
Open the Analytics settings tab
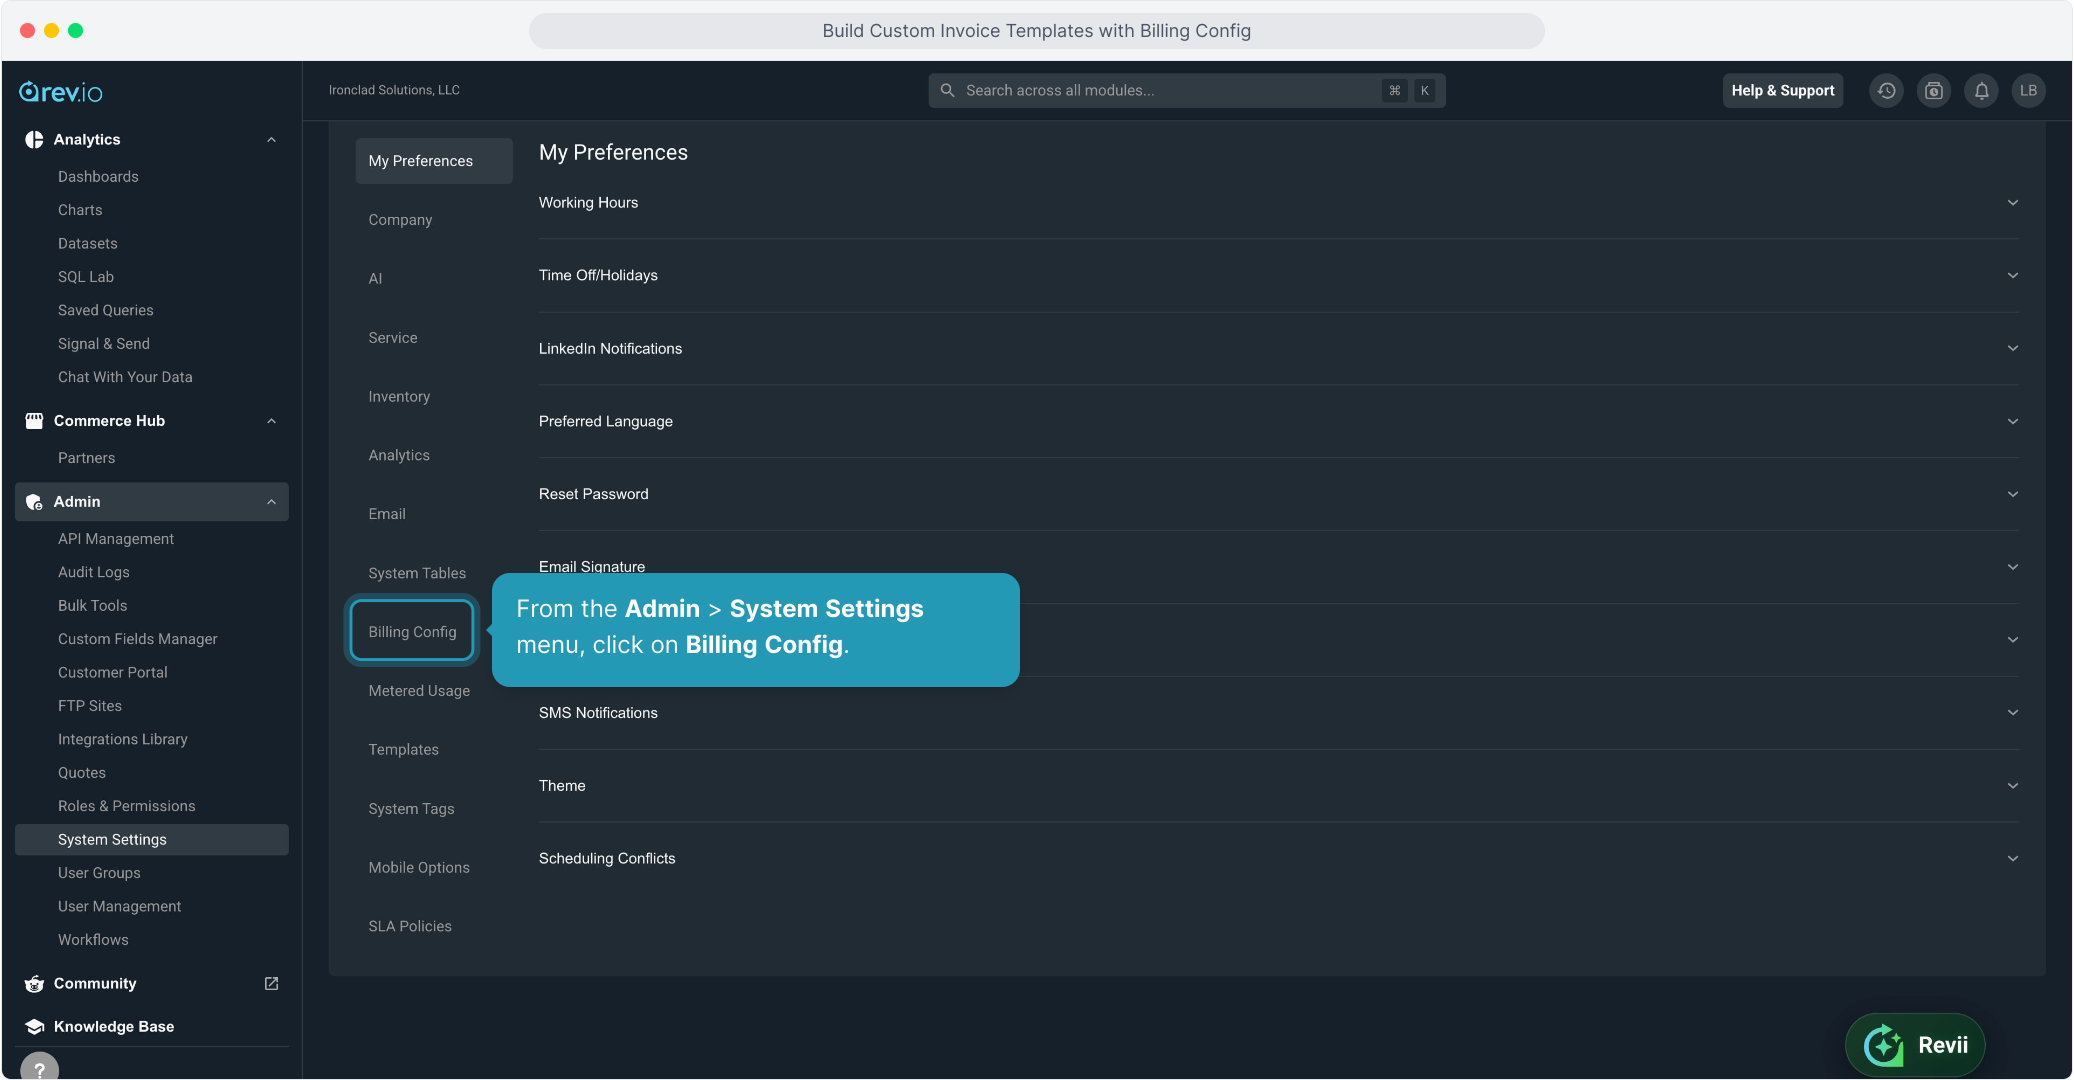click(x=399, y=456)
